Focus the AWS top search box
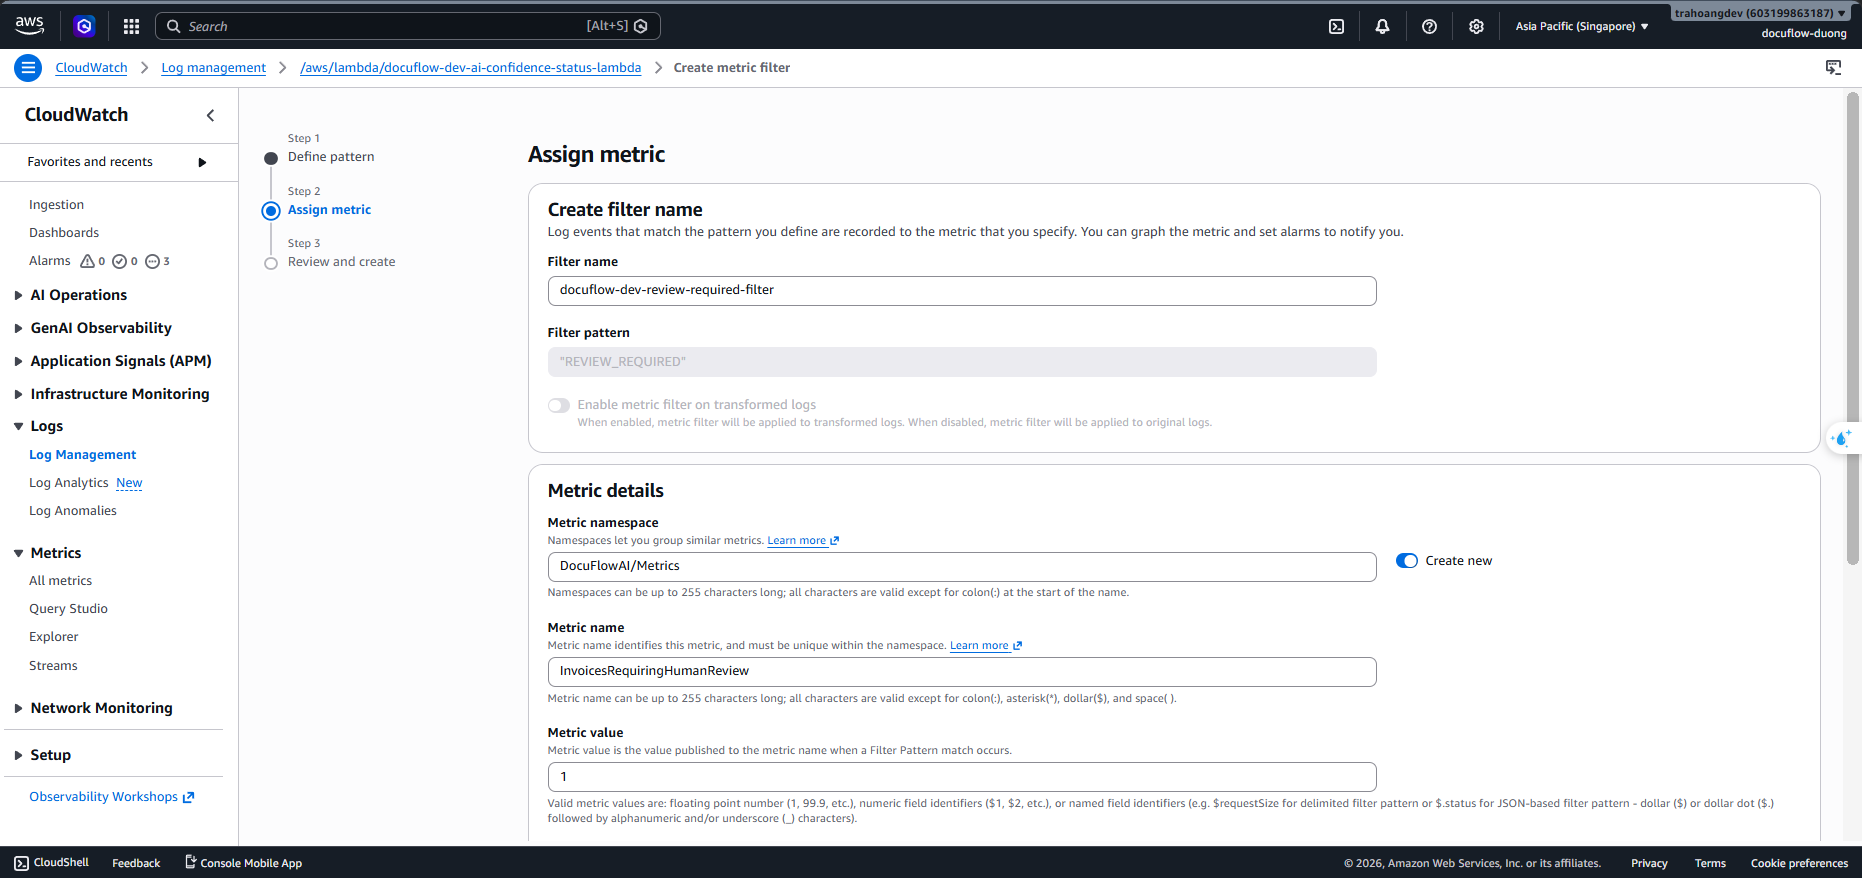 point(408,26)
